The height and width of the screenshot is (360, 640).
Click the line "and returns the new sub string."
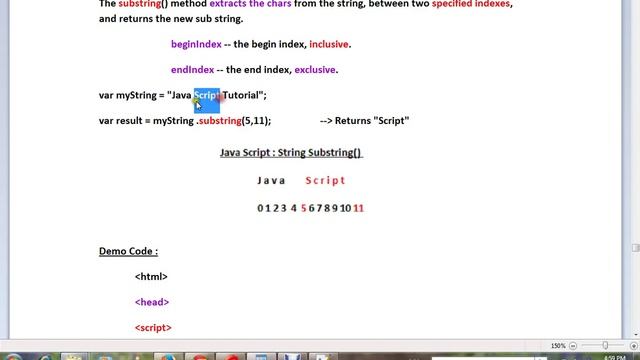tap(171, 19)
